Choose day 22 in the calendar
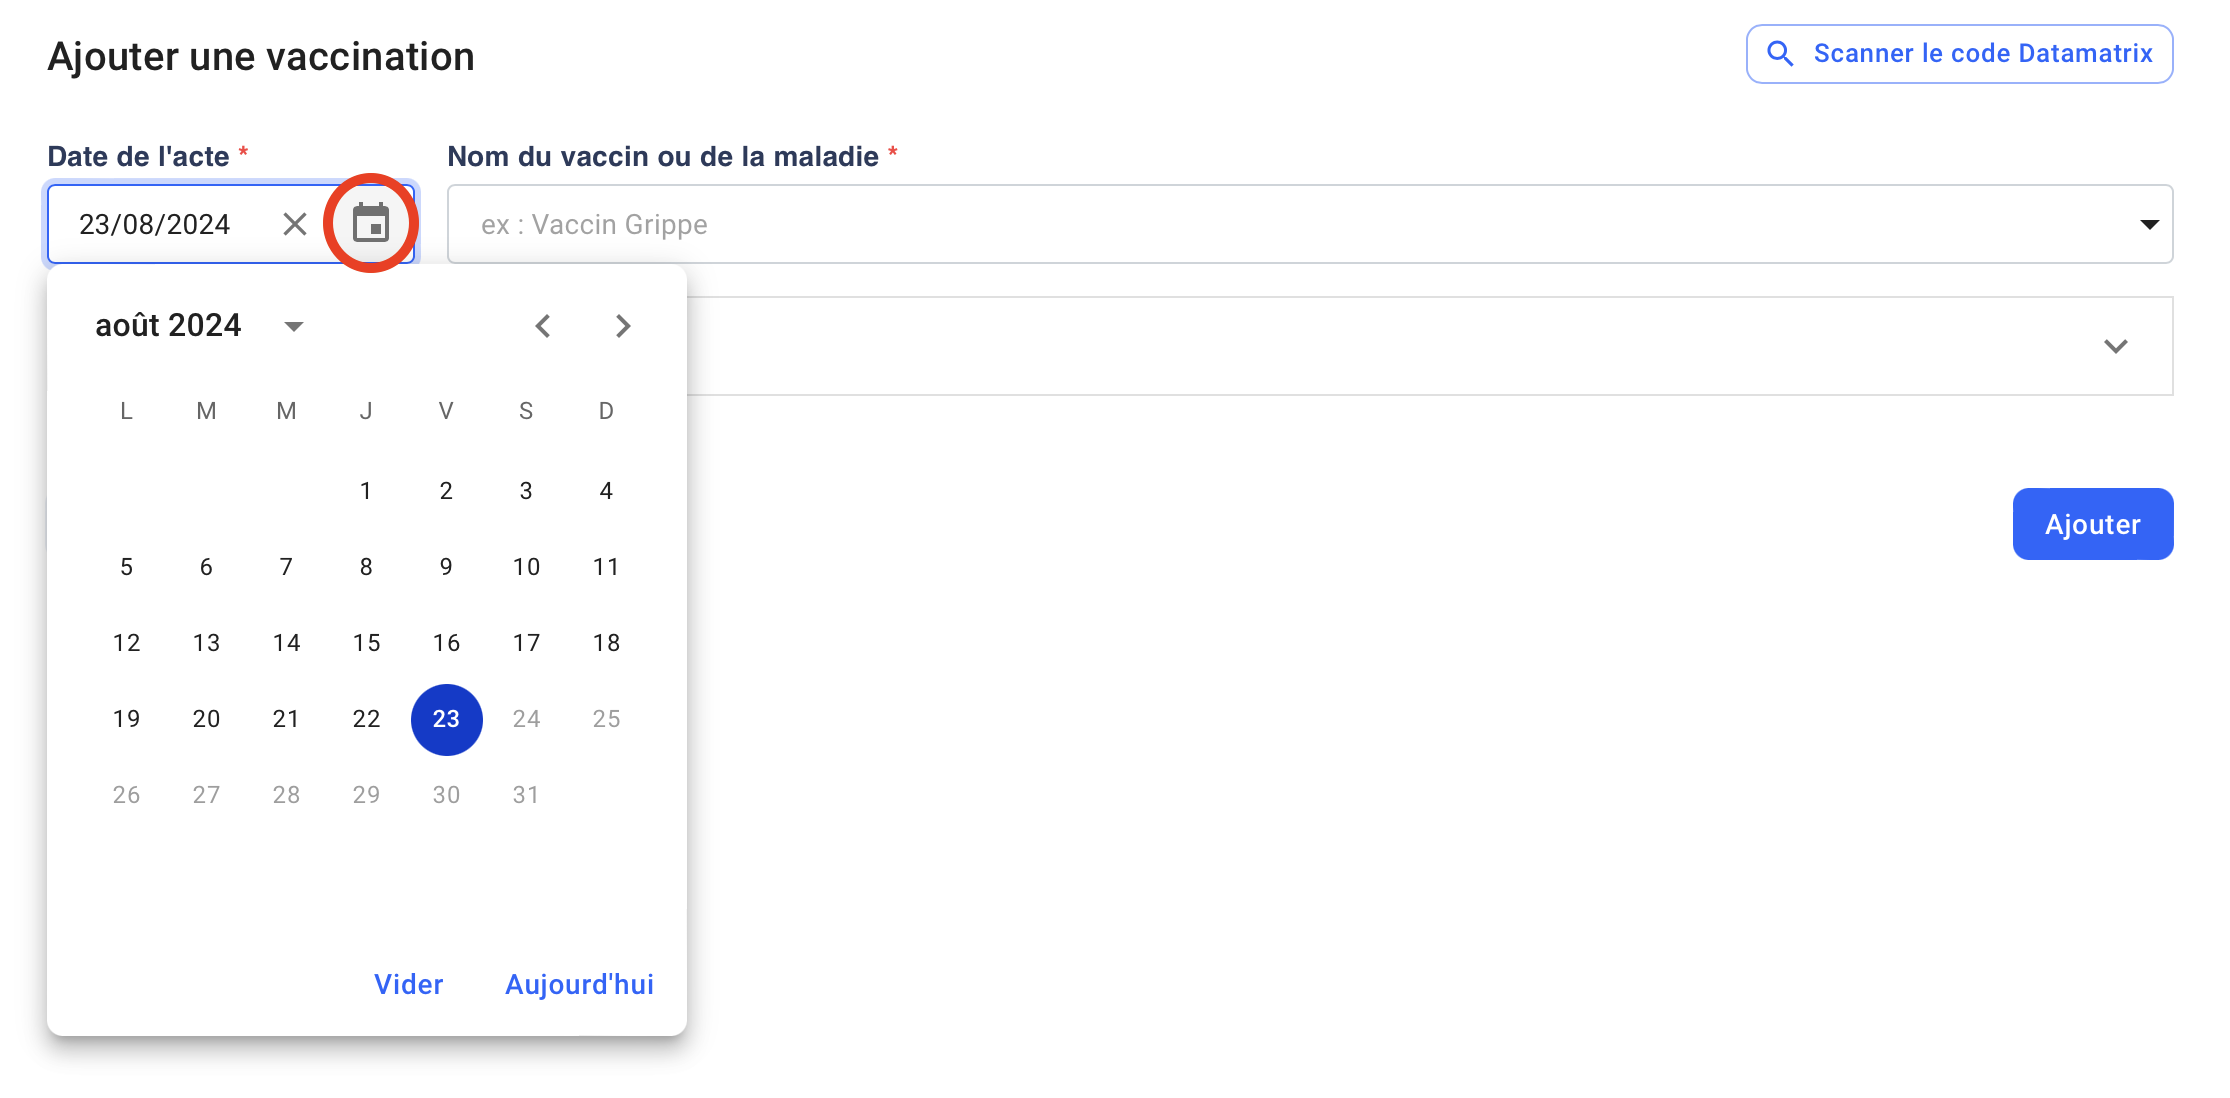 pyautogui.click(x=366, y=719)
